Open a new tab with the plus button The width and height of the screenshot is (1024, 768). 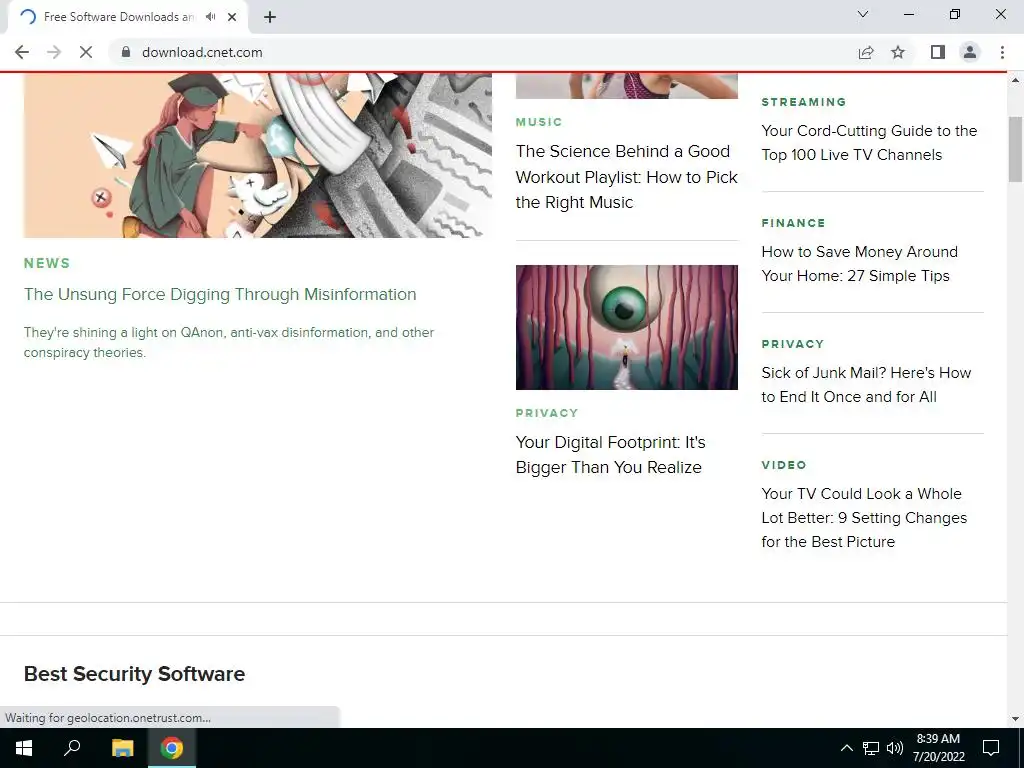[x=270, y=17]
